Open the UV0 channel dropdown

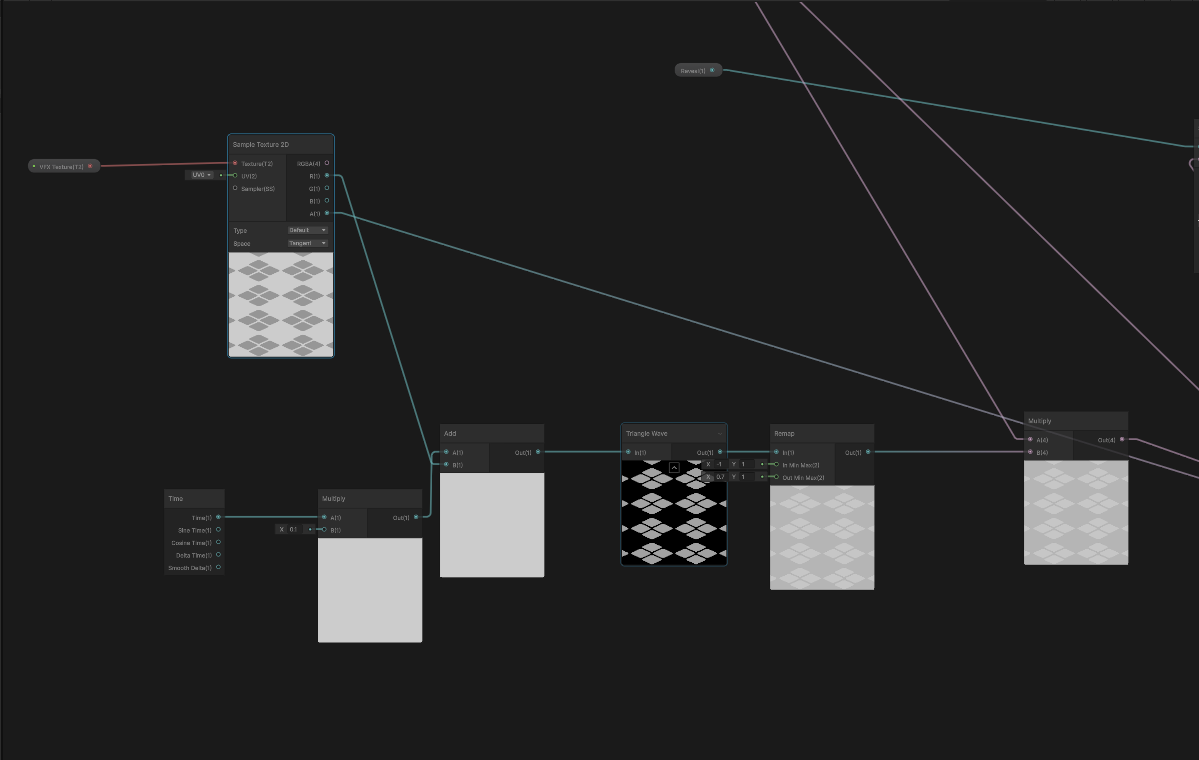click(x=202, y=175)
